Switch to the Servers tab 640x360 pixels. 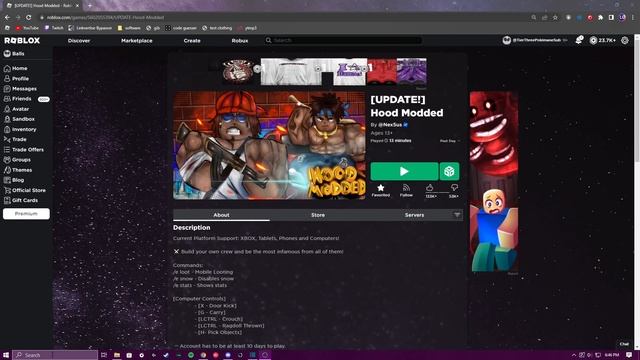pyautogui.click(x=414, y=215)
